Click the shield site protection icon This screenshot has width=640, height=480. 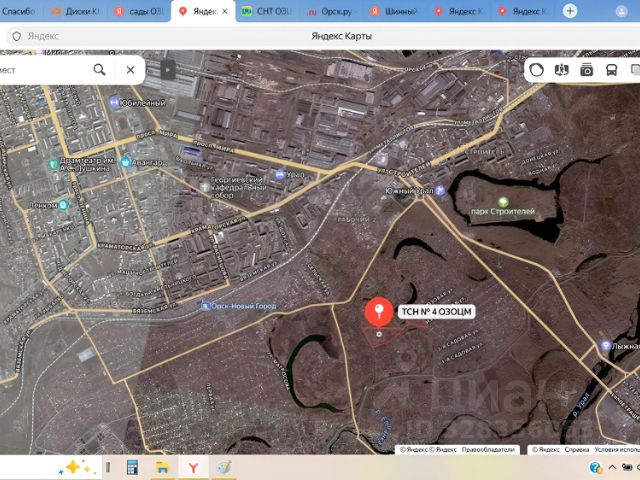click(x=16, y=36)
